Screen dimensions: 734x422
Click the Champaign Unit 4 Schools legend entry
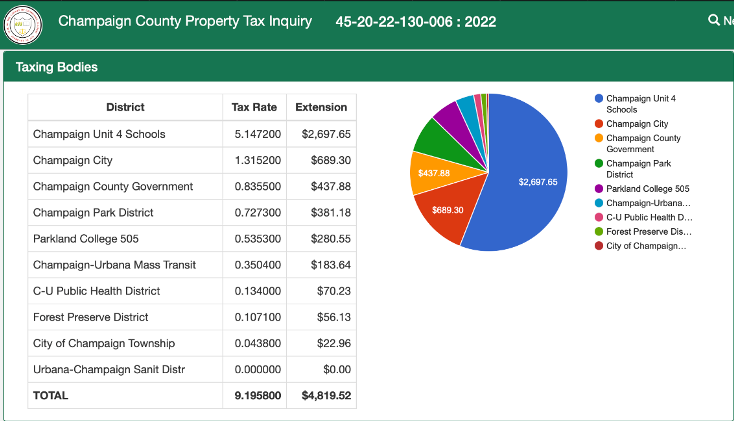pyautogui.click(x=636, y=104)
